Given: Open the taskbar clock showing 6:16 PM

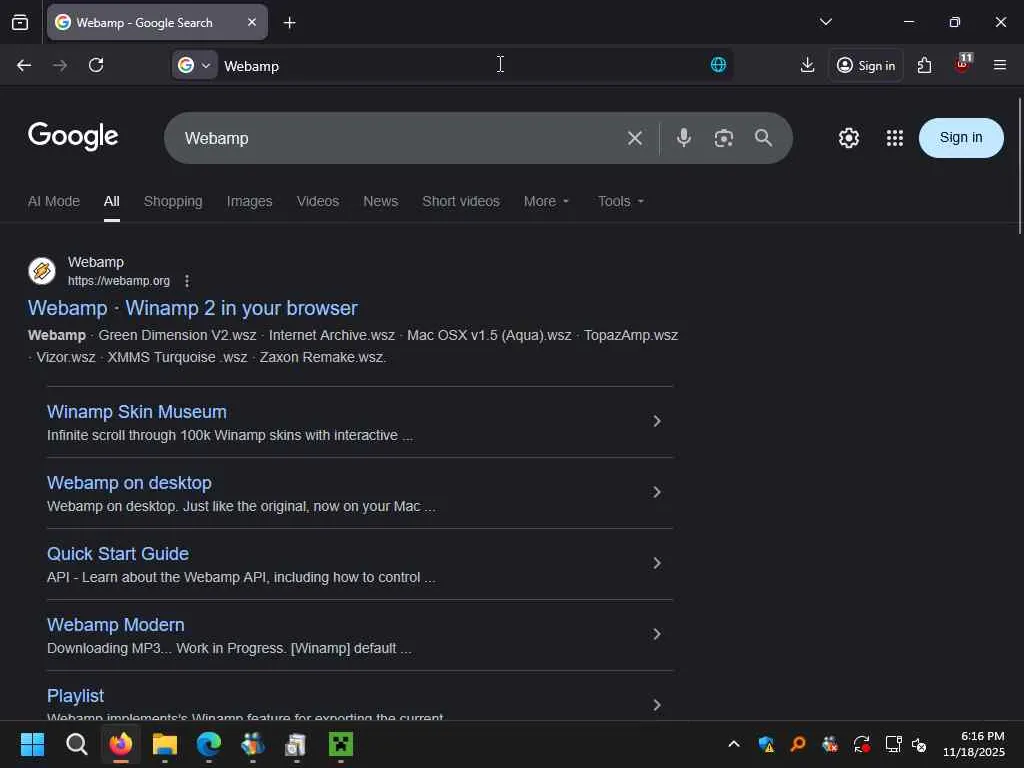Looking at the screenshot, I should tap(974, 744).
